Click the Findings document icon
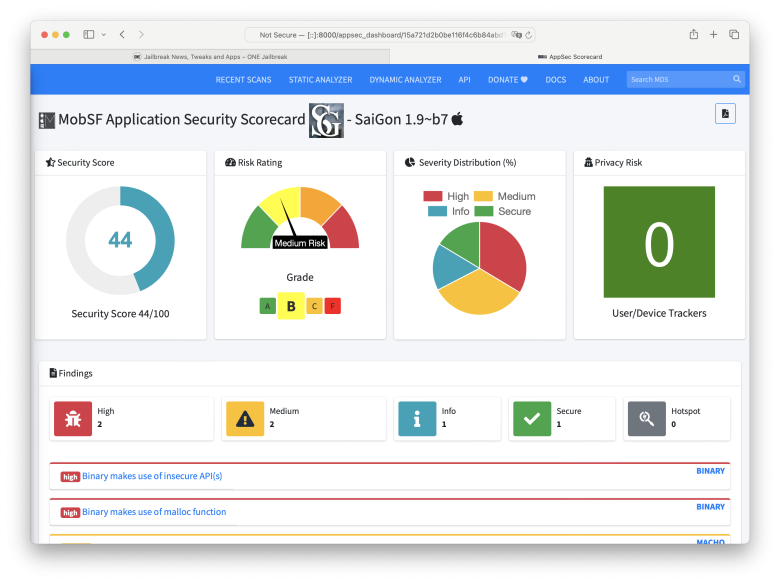This screenshot has width=780, height=584. [53, 373]
